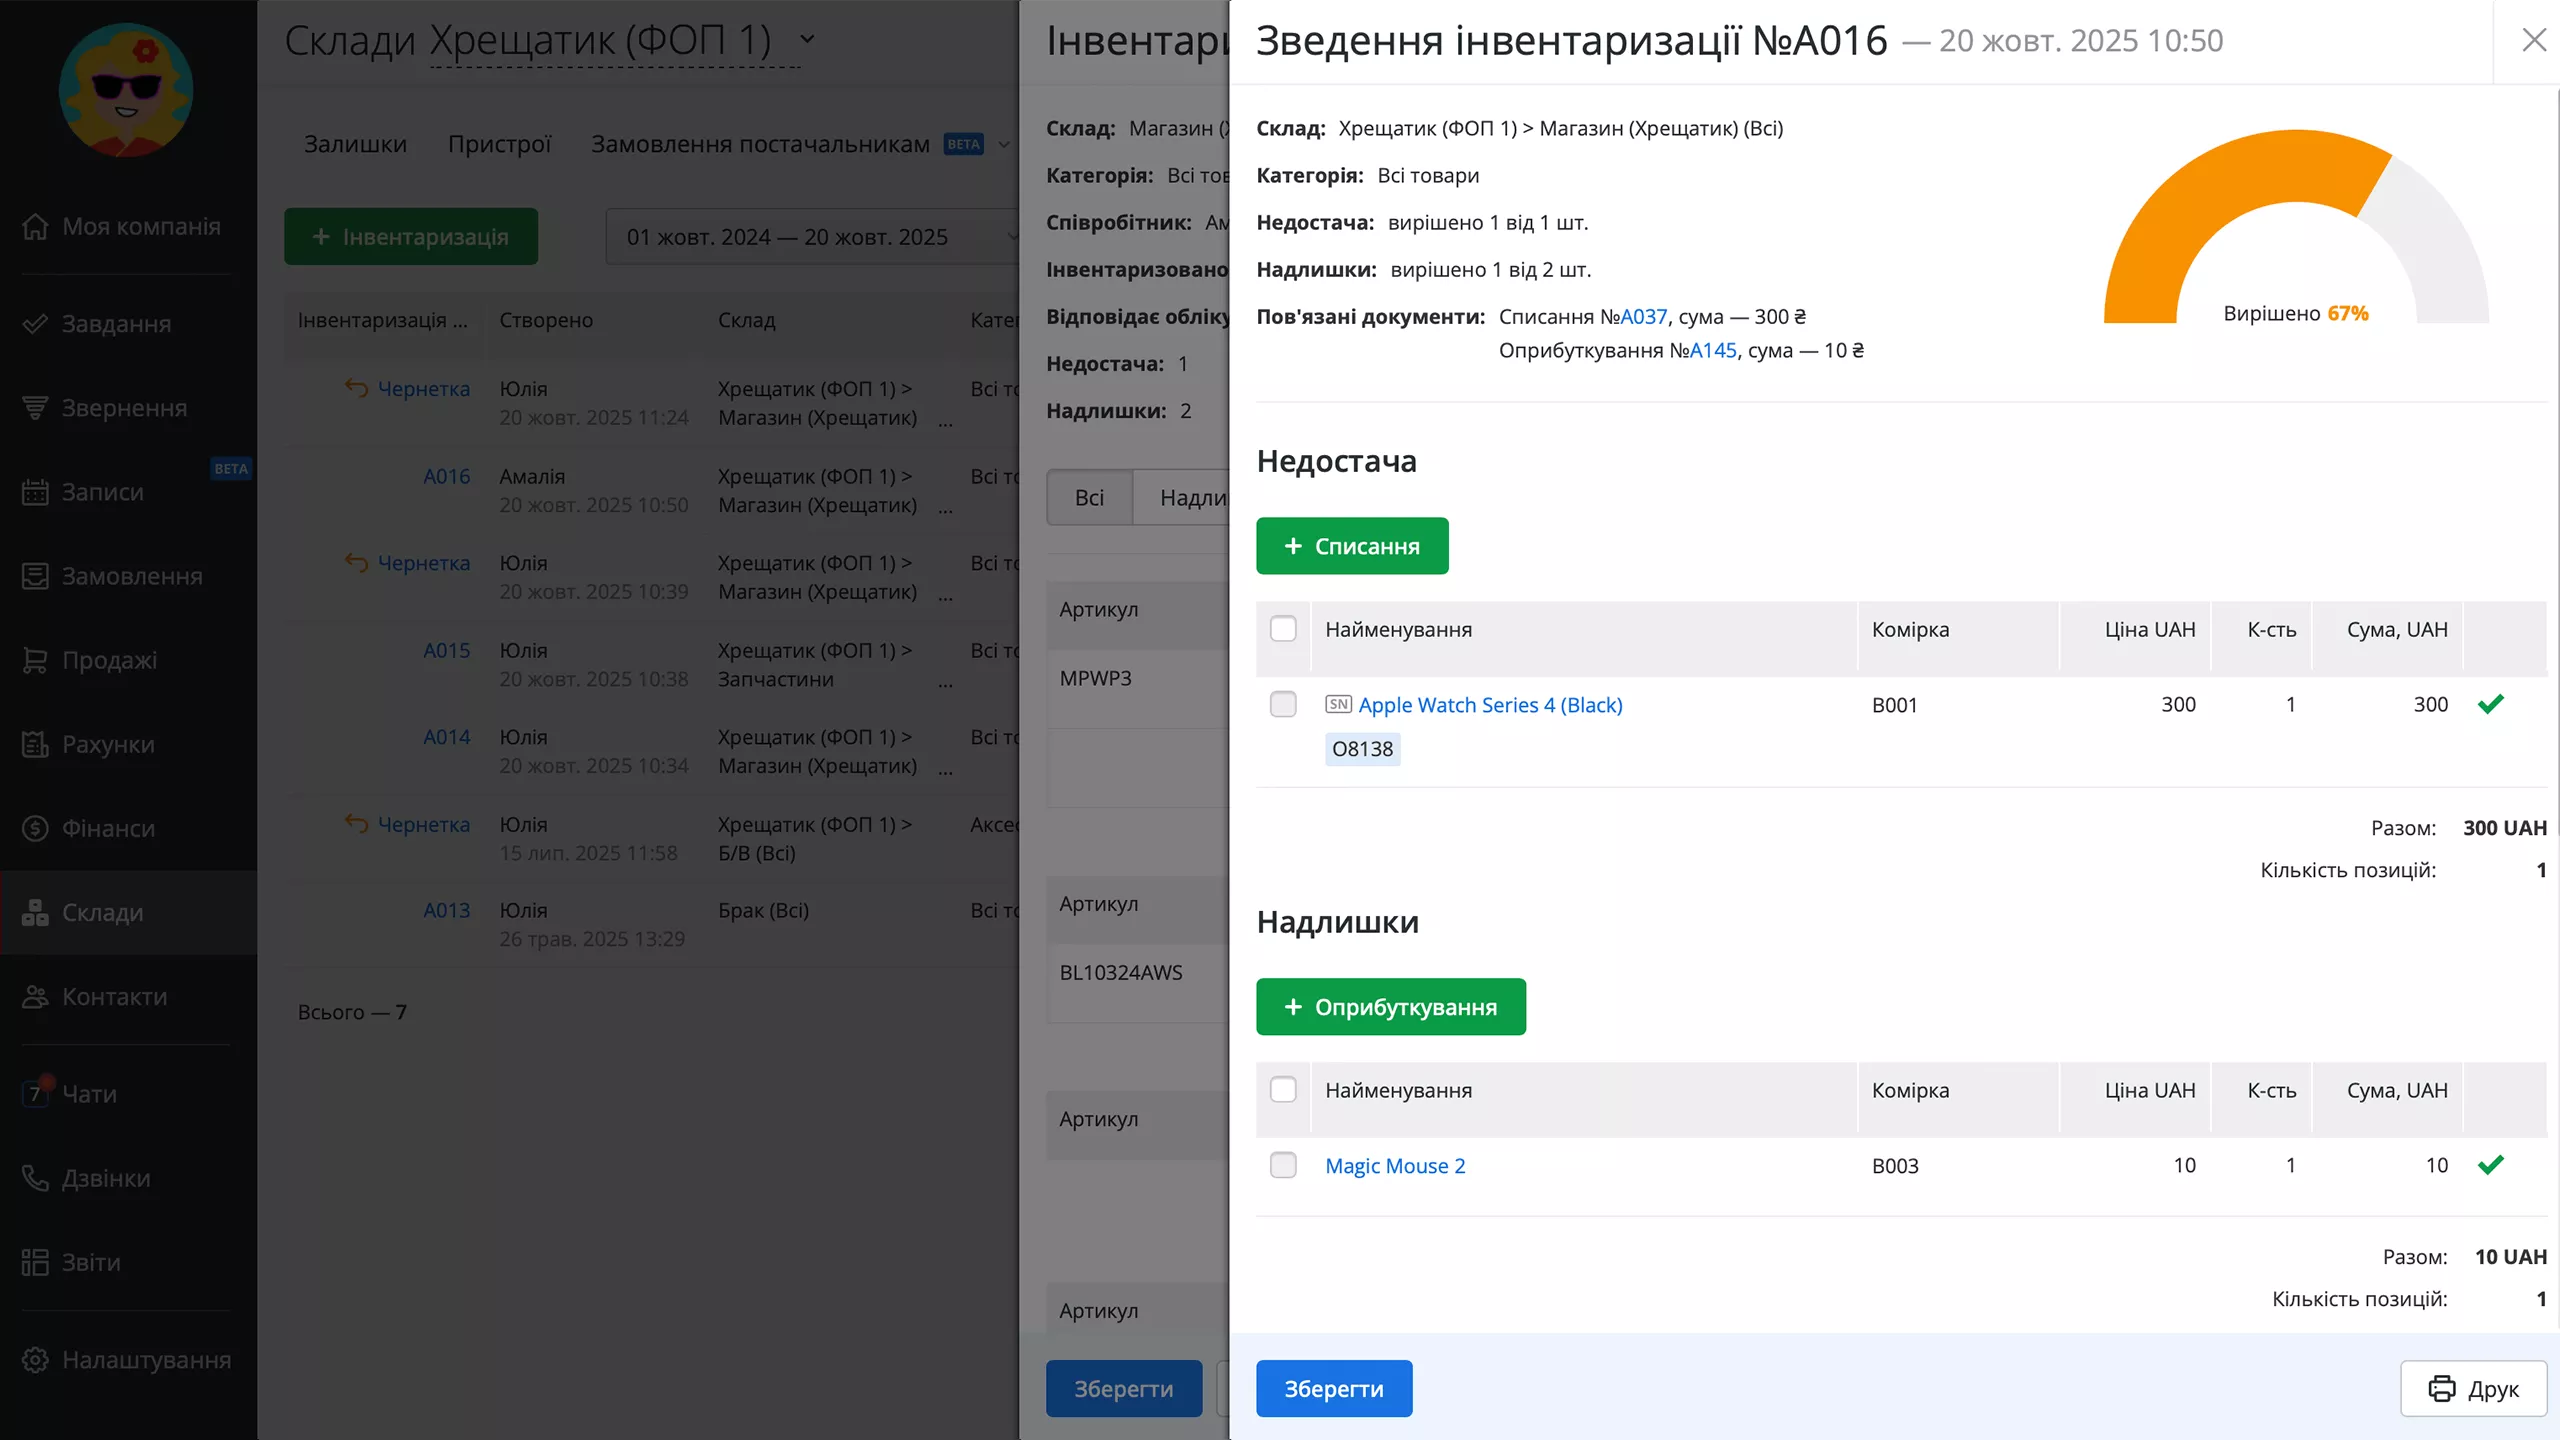Open the Фінанси section
This screenshot has height=1440, width=2560.
pos(108,828)
